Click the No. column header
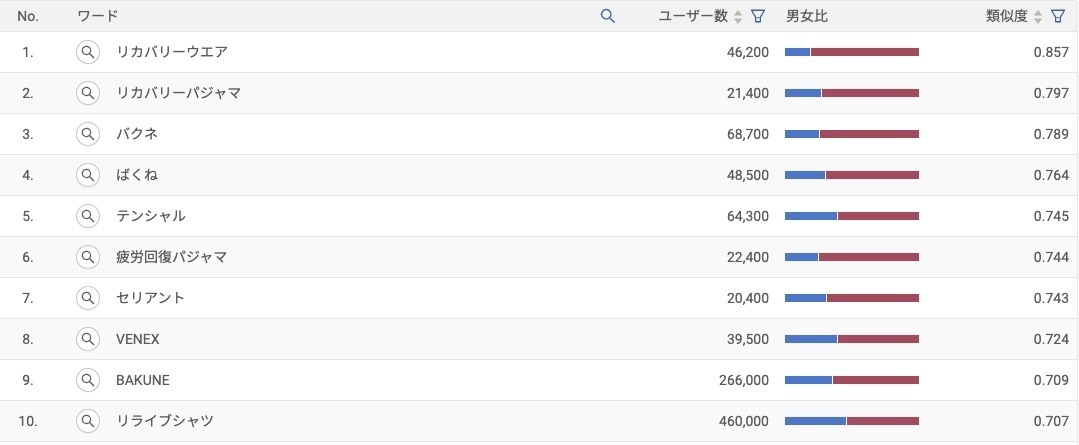This screenshot has width=1079, height=445. click(28, 16)
